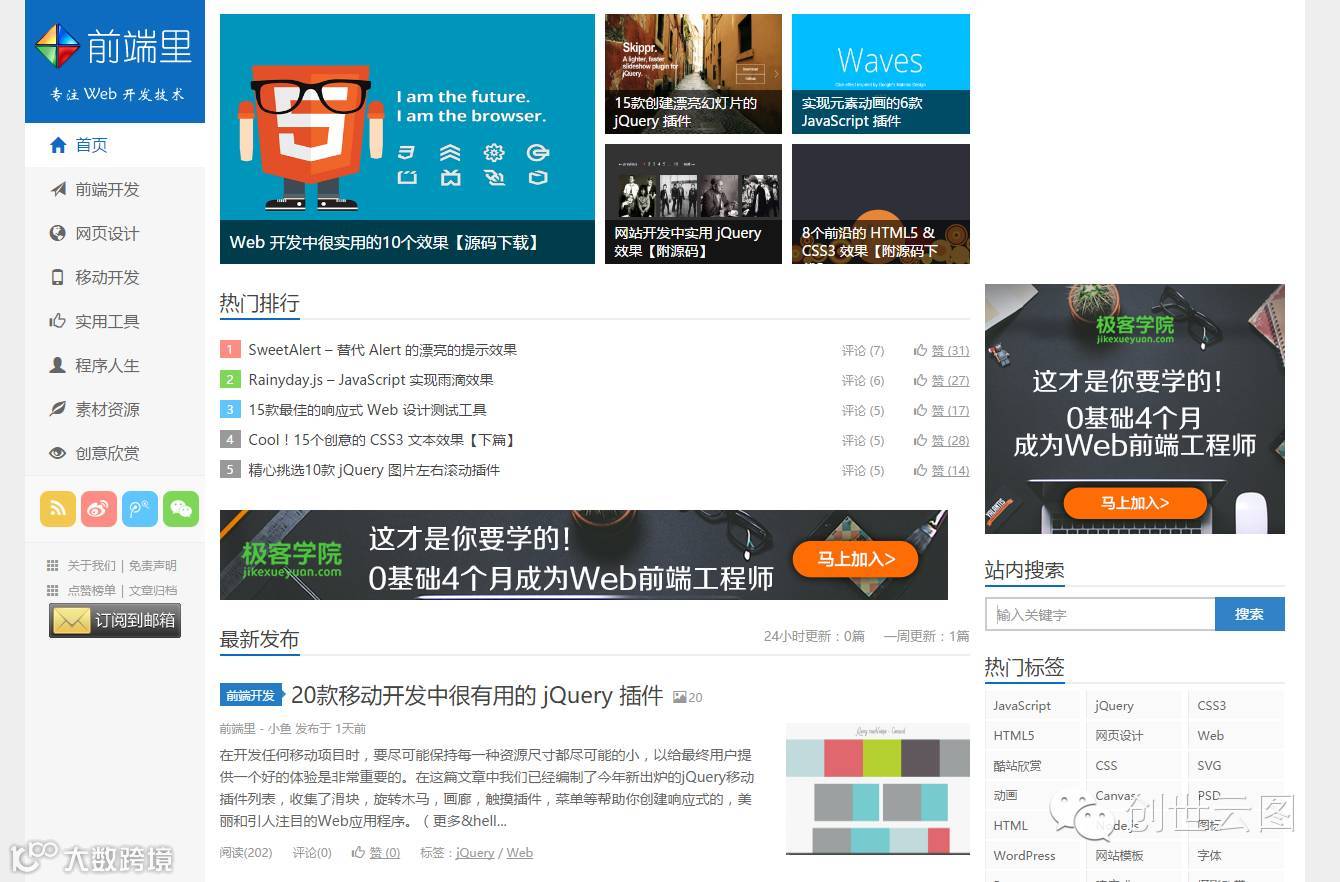Click the thumbs-up icon for 15款最佳的响应式 article
Image resolution: width=1340 pixels, height=882 pixels.
coord(920,410)
